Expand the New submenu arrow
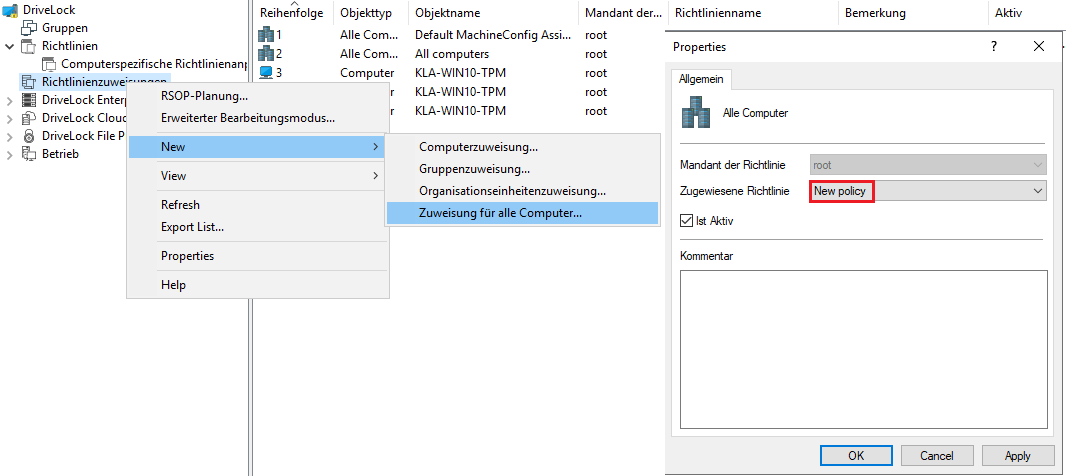1067x476 pixels. point(376,147)
